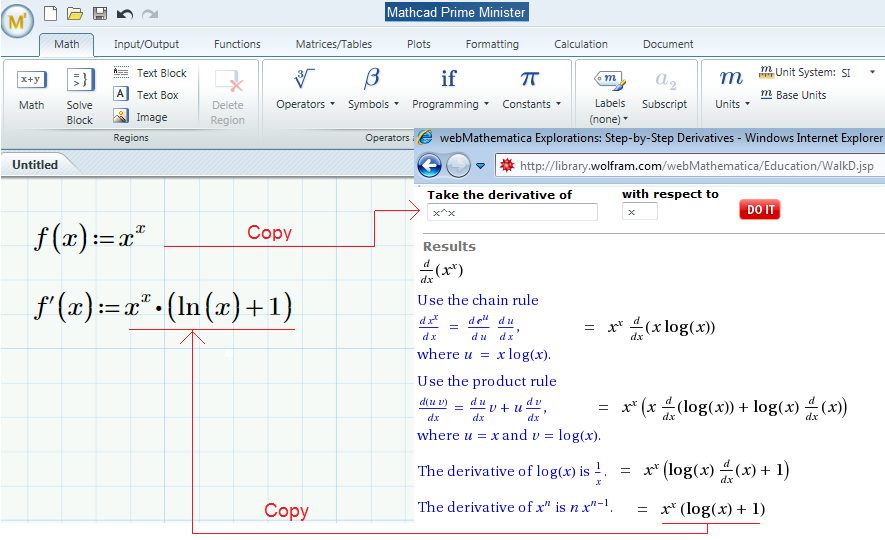This screenshot has width=885, height=540.
Task: Click the Internet Explorer title bar icon
Action: pyautogui.click(x=425, y=137)
